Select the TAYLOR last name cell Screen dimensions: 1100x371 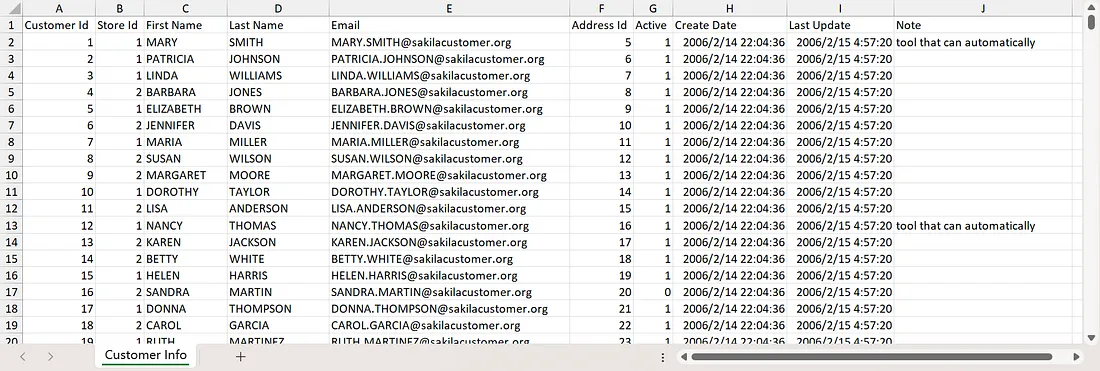(278, 191)
